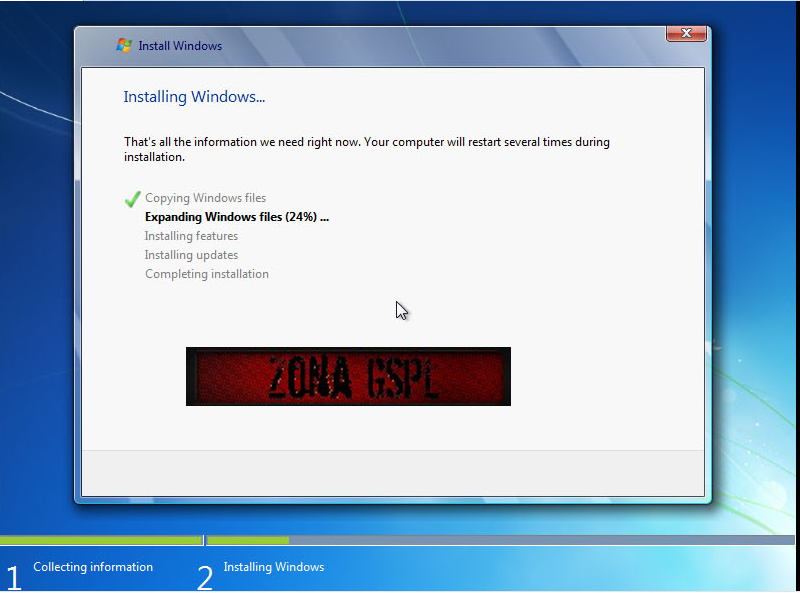The image size is (800, 593).
Task: Close the Install Windows dialog
Action: (x=686, y=33)
